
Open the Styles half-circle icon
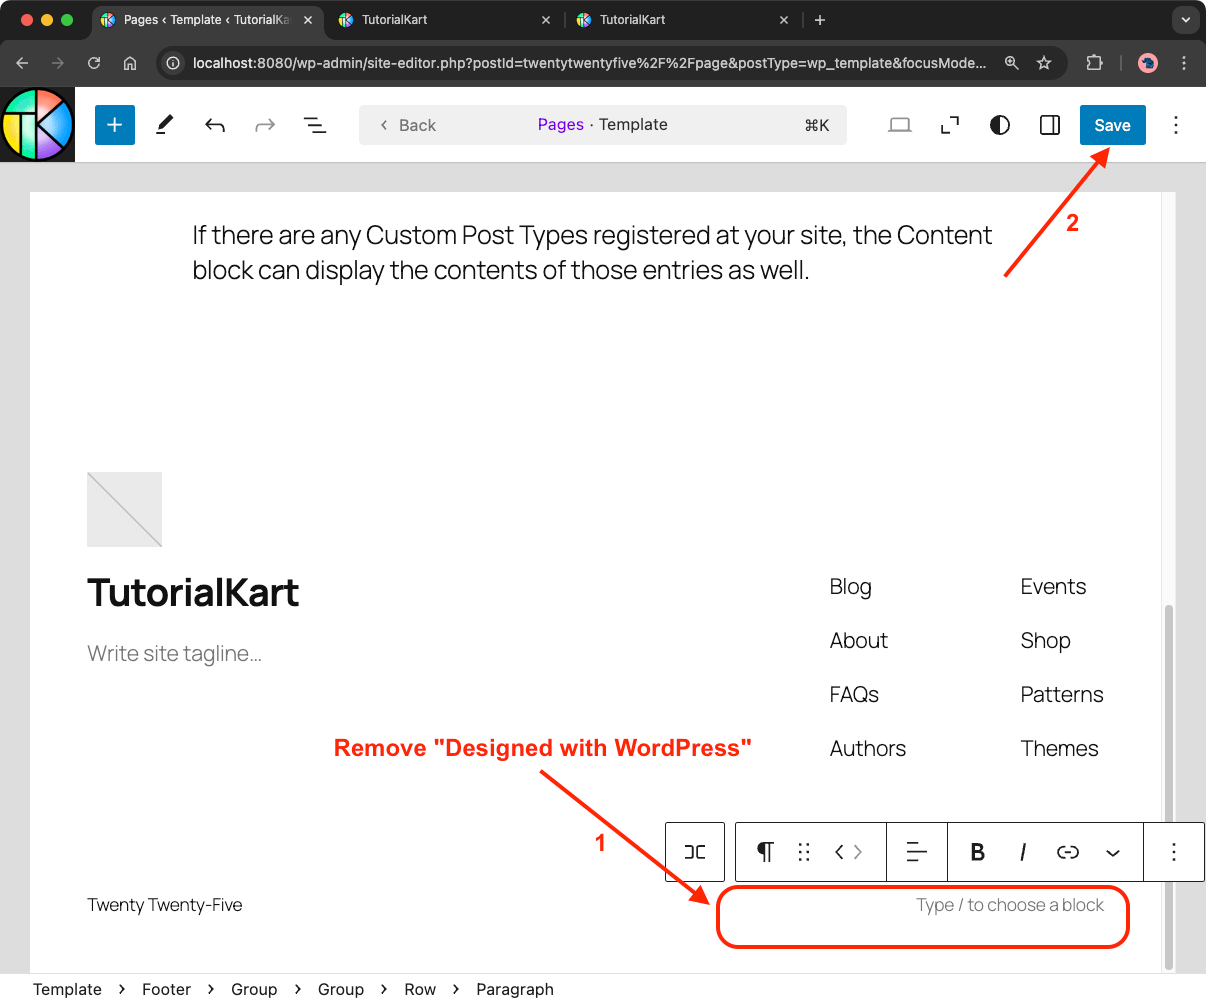[x=1000, y=125]
